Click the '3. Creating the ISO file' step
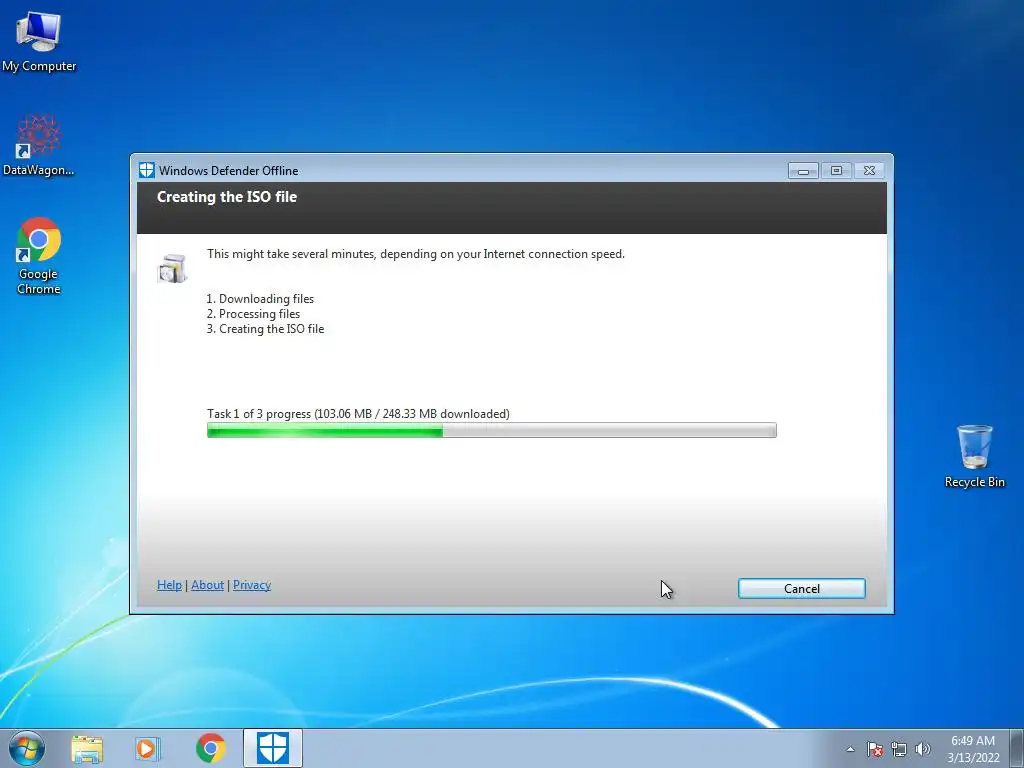 coord(265,328)
